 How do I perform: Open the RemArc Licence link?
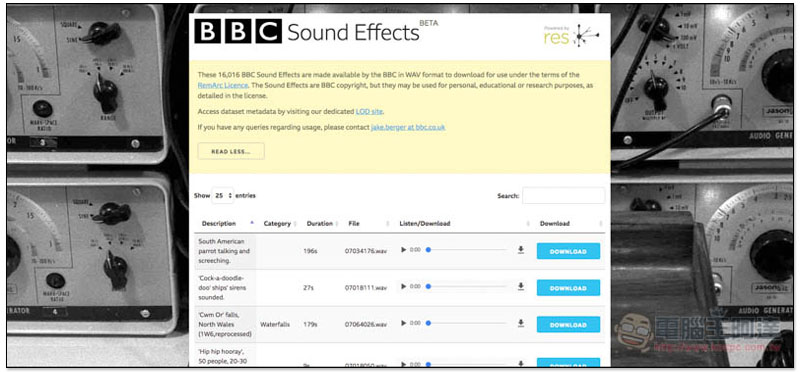pos(222,86)
